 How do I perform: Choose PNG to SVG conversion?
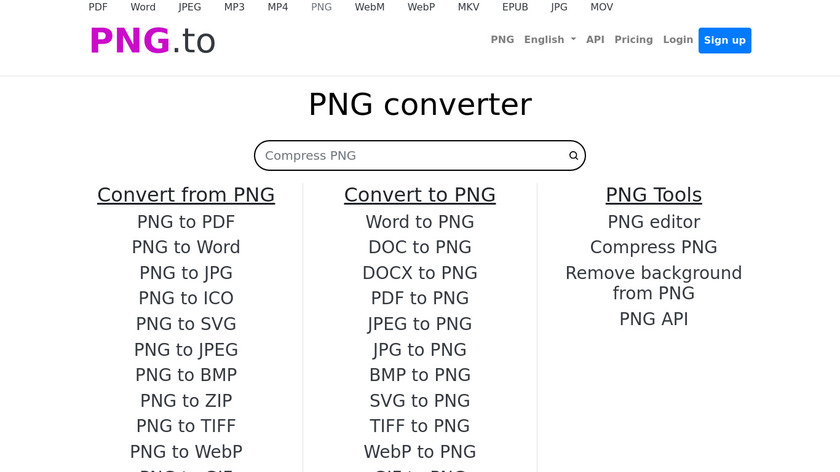pos(186,324)
